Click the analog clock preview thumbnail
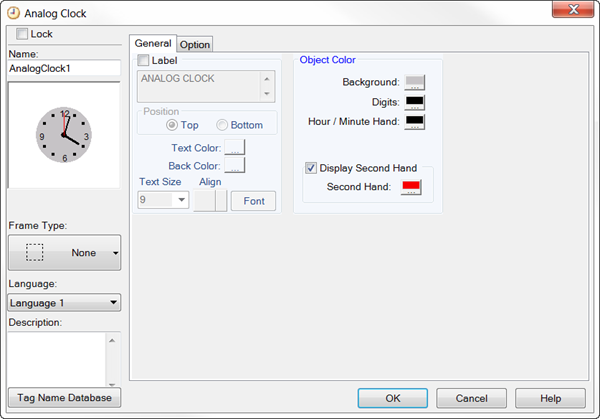The image size is (600, 419). [x=64, y=135]
